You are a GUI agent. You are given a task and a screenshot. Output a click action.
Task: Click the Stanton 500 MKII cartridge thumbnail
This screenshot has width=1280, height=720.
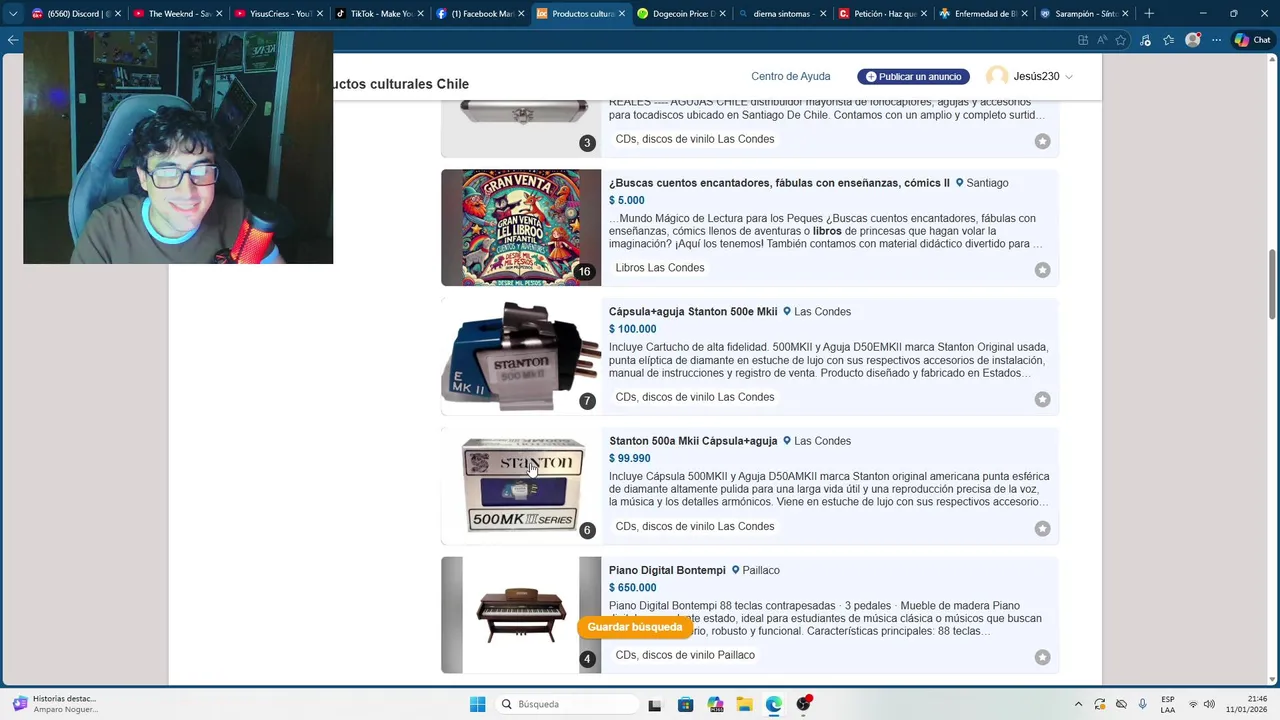[x=521, y=357]
